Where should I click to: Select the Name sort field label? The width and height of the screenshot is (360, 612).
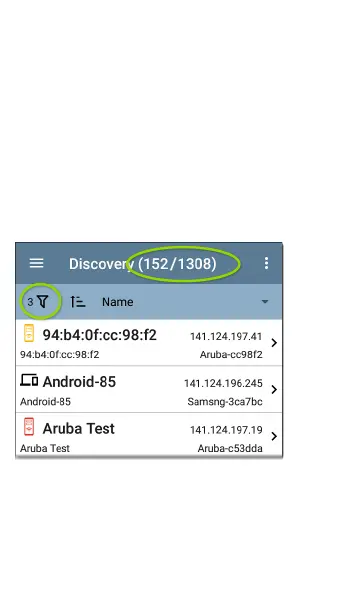click(x=118, y=302)
